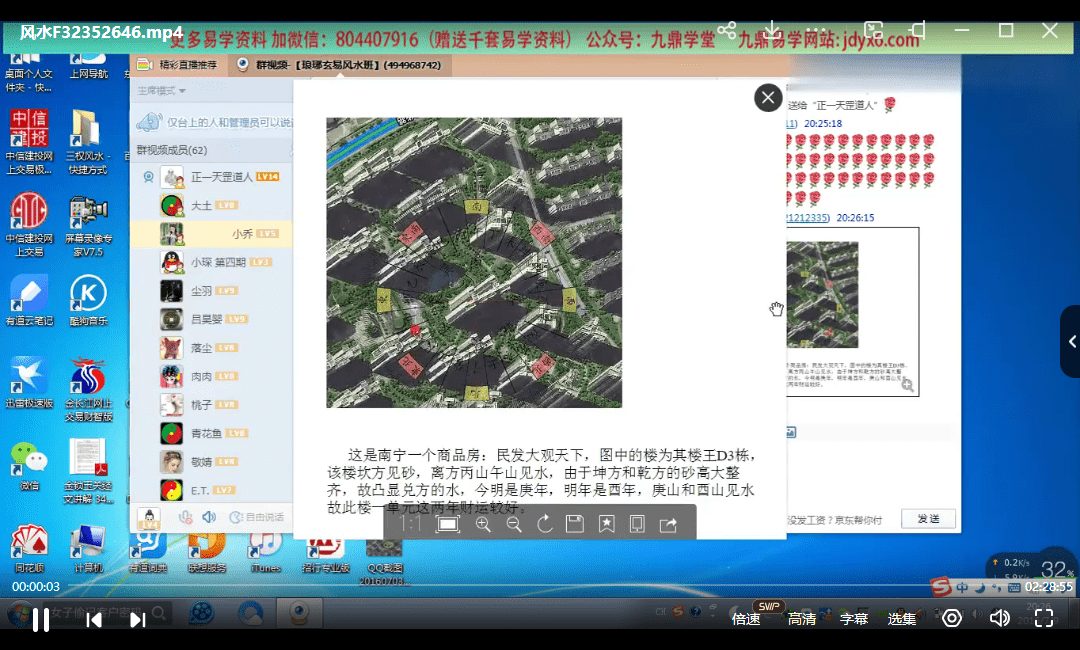Expand the right side panel arrow

pos(1071,341)
